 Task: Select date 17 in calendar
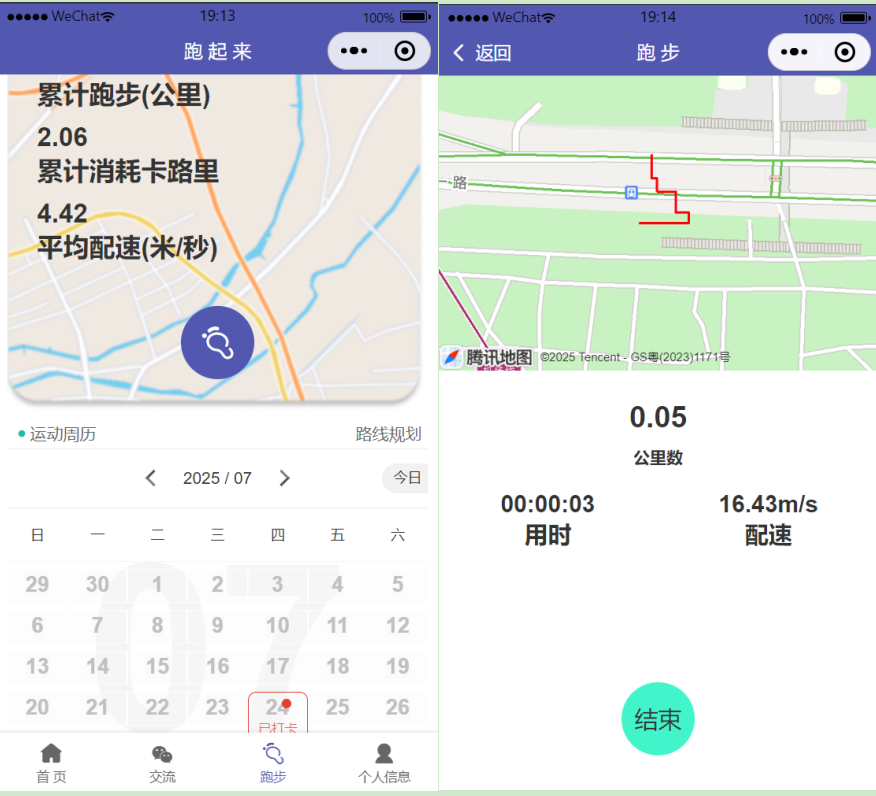[x=278, y=666]
